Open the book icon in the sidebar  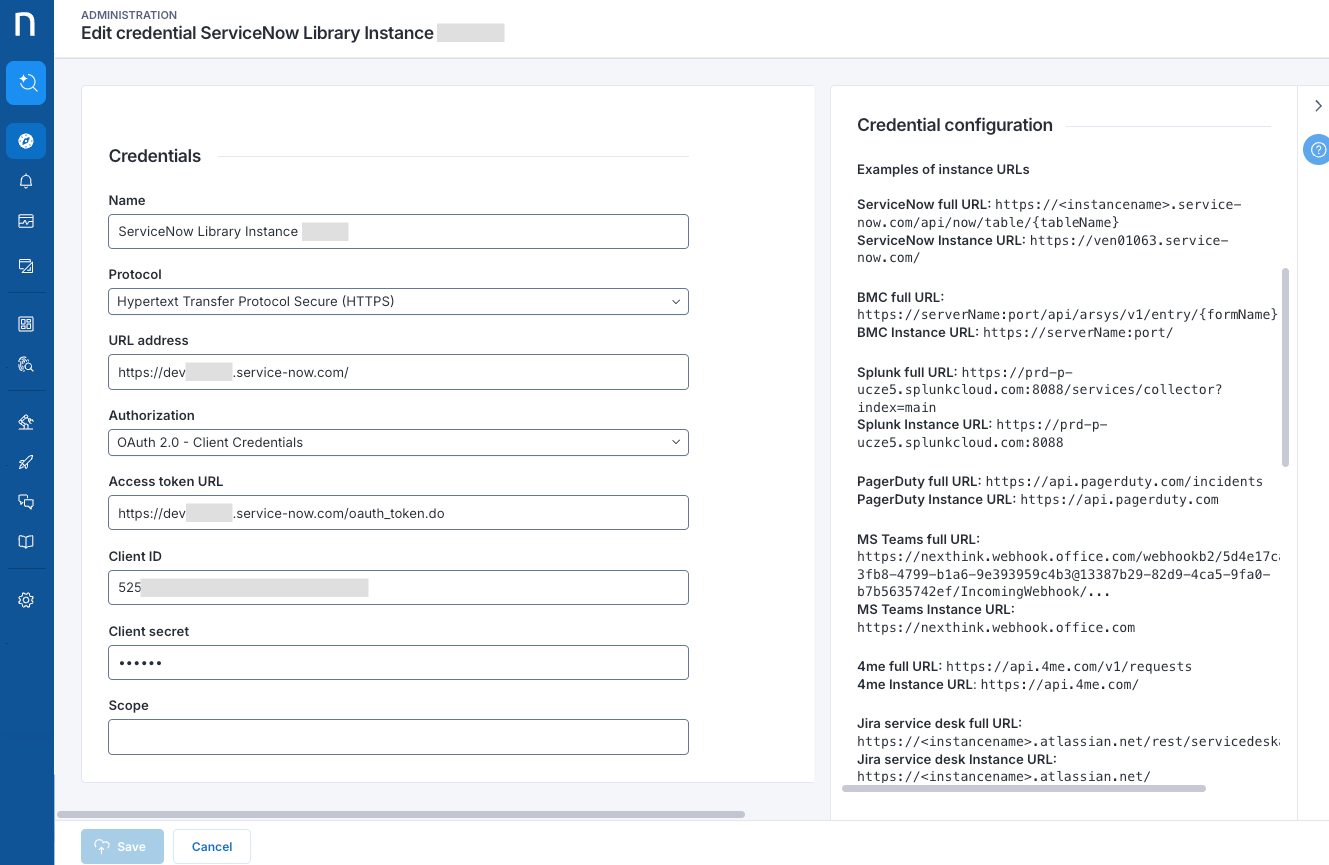pyautogui.click(x=26, y=542)
